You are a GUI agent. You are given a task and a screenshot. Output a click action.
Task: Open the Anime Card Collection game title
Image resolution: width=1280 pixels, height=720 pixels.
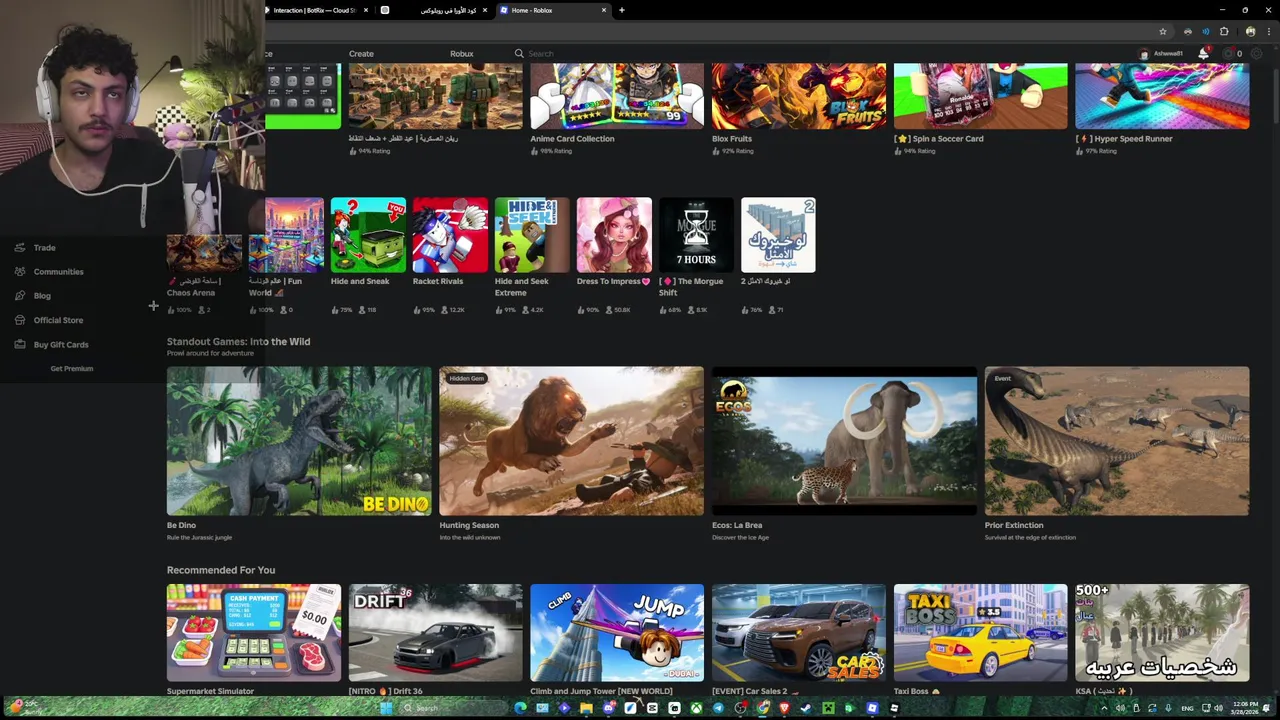pyautogui.click(x=572, y=139)
